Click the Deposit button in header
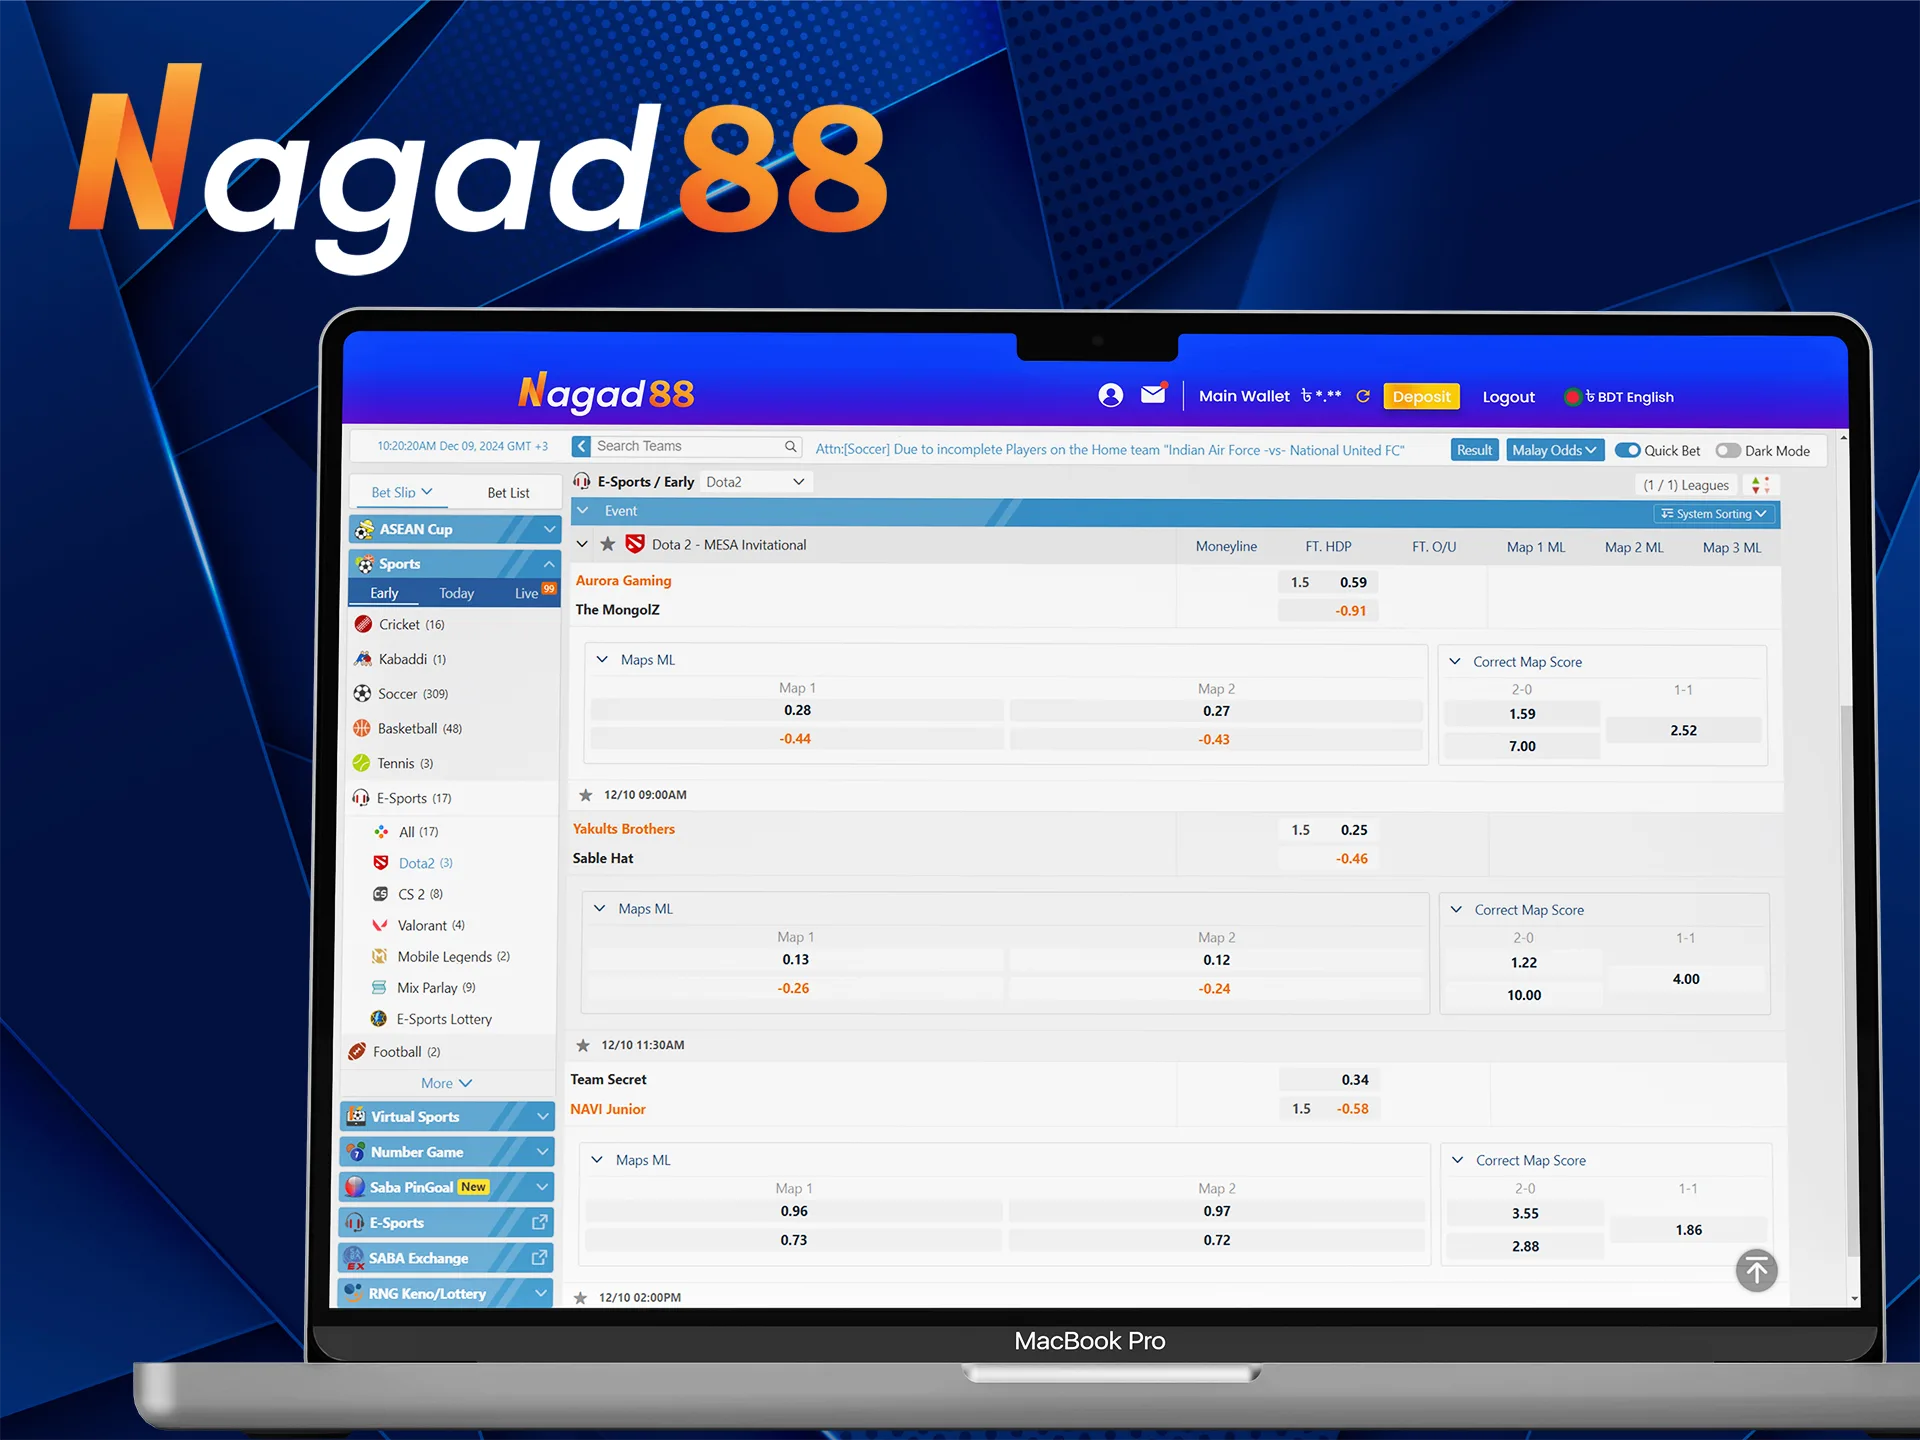 click(x=1418, y=395)
